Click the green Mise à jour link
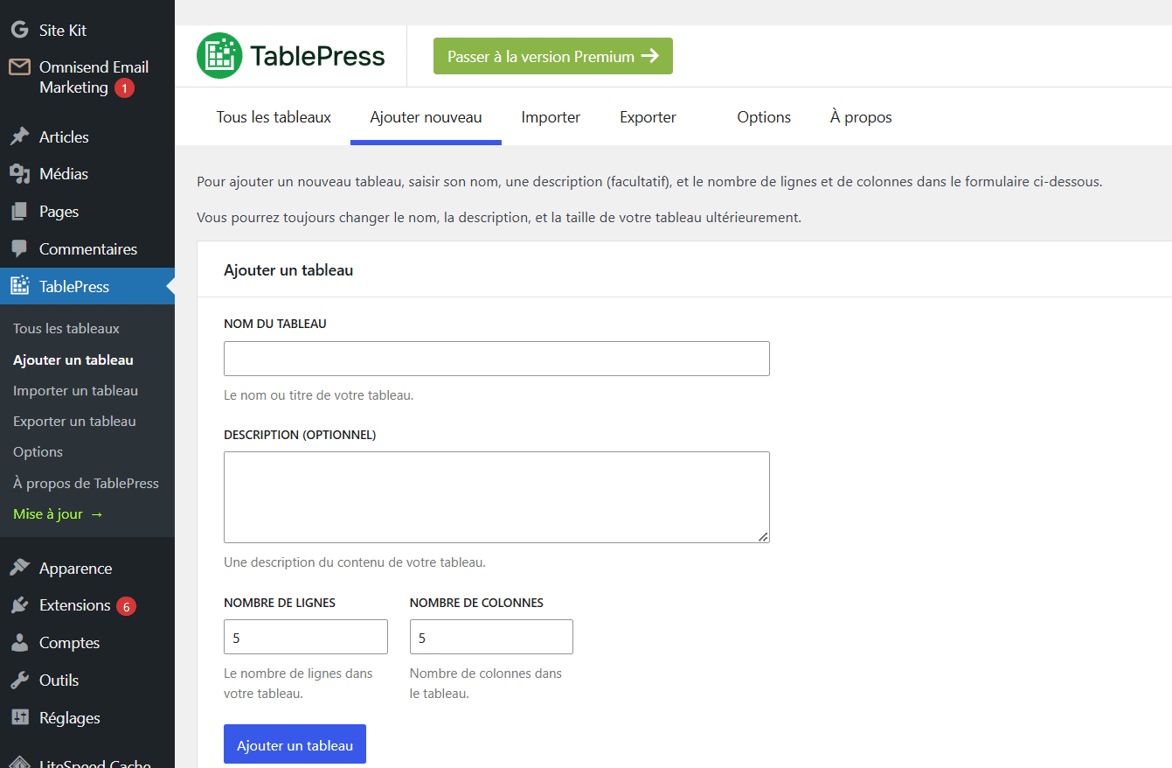Image resolution: width=1172 pixels, height=768 pixels. tap(58, 514)
